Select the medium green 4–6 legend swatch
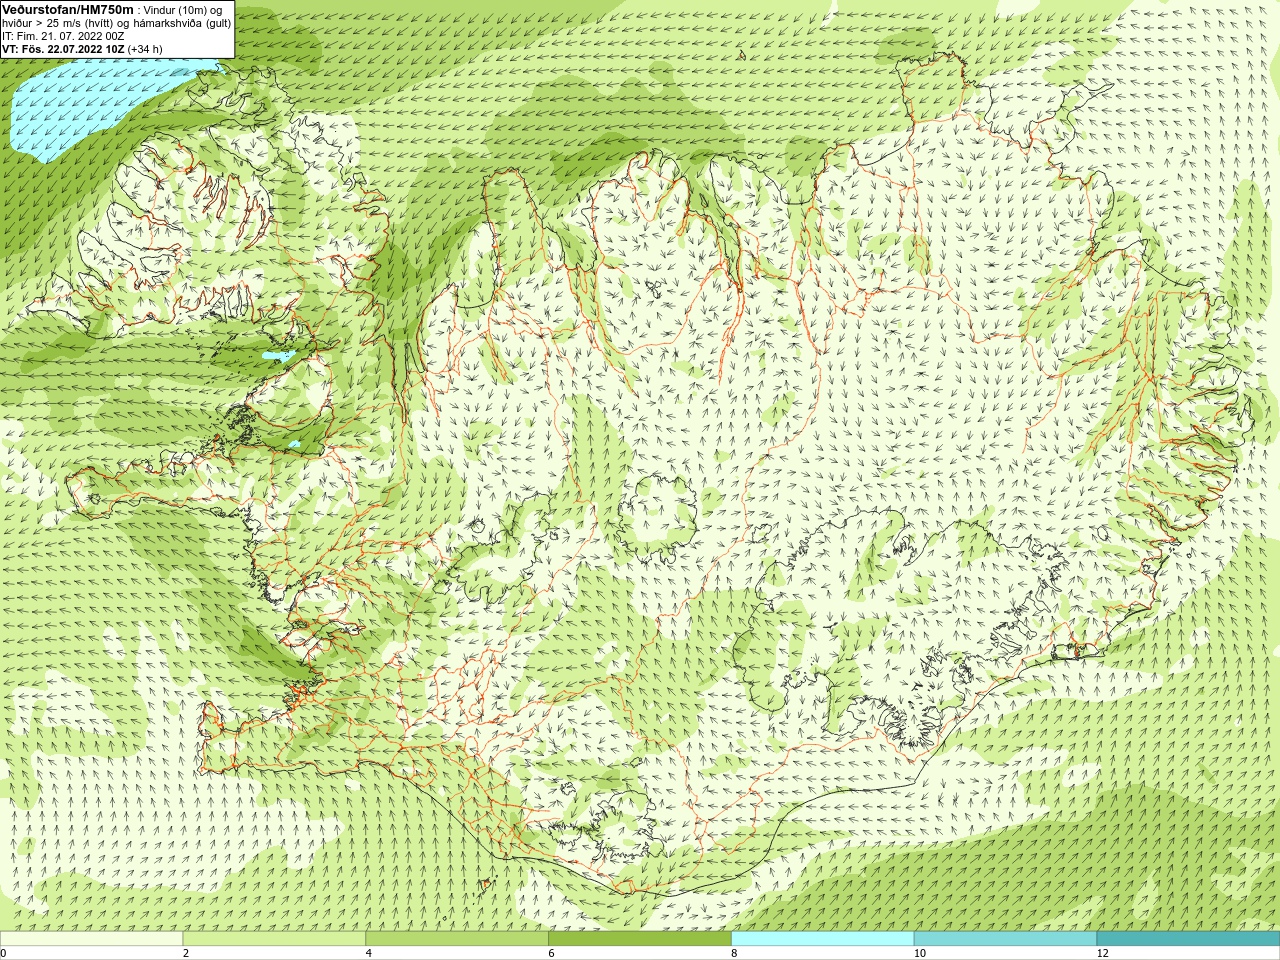Viewport: 1280px width, 960px height. pos(457,939)
